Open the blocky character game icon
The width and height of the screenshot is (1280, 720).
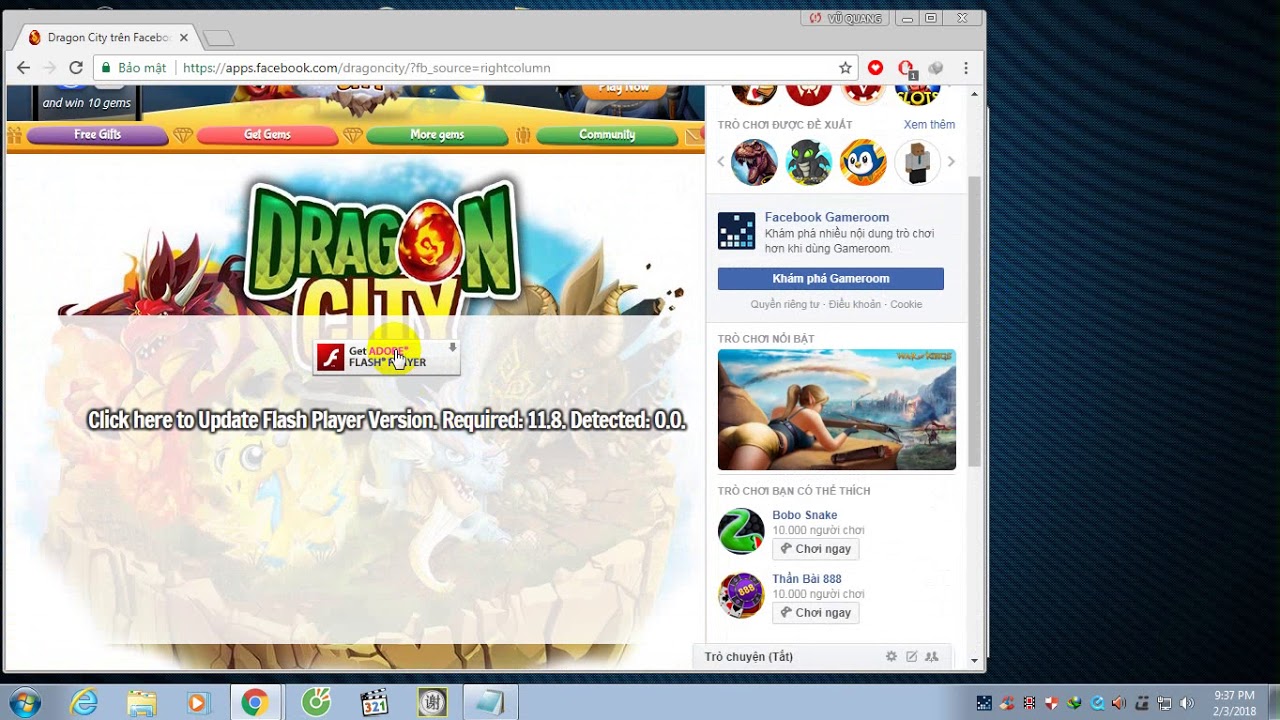[917, 162]
